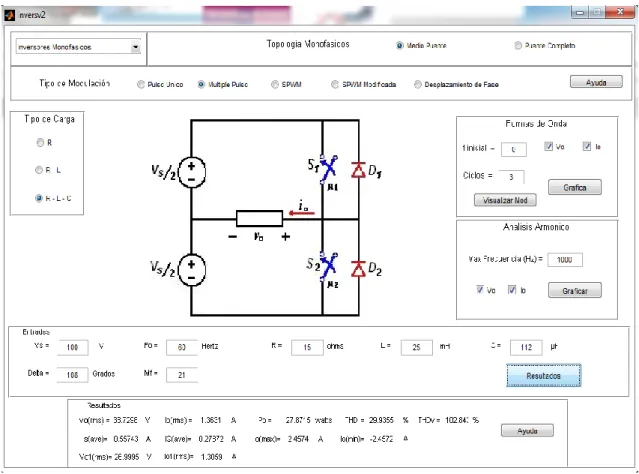Click the Ciclos input field
The image size is (639, 474).
(x=511, y=177)
